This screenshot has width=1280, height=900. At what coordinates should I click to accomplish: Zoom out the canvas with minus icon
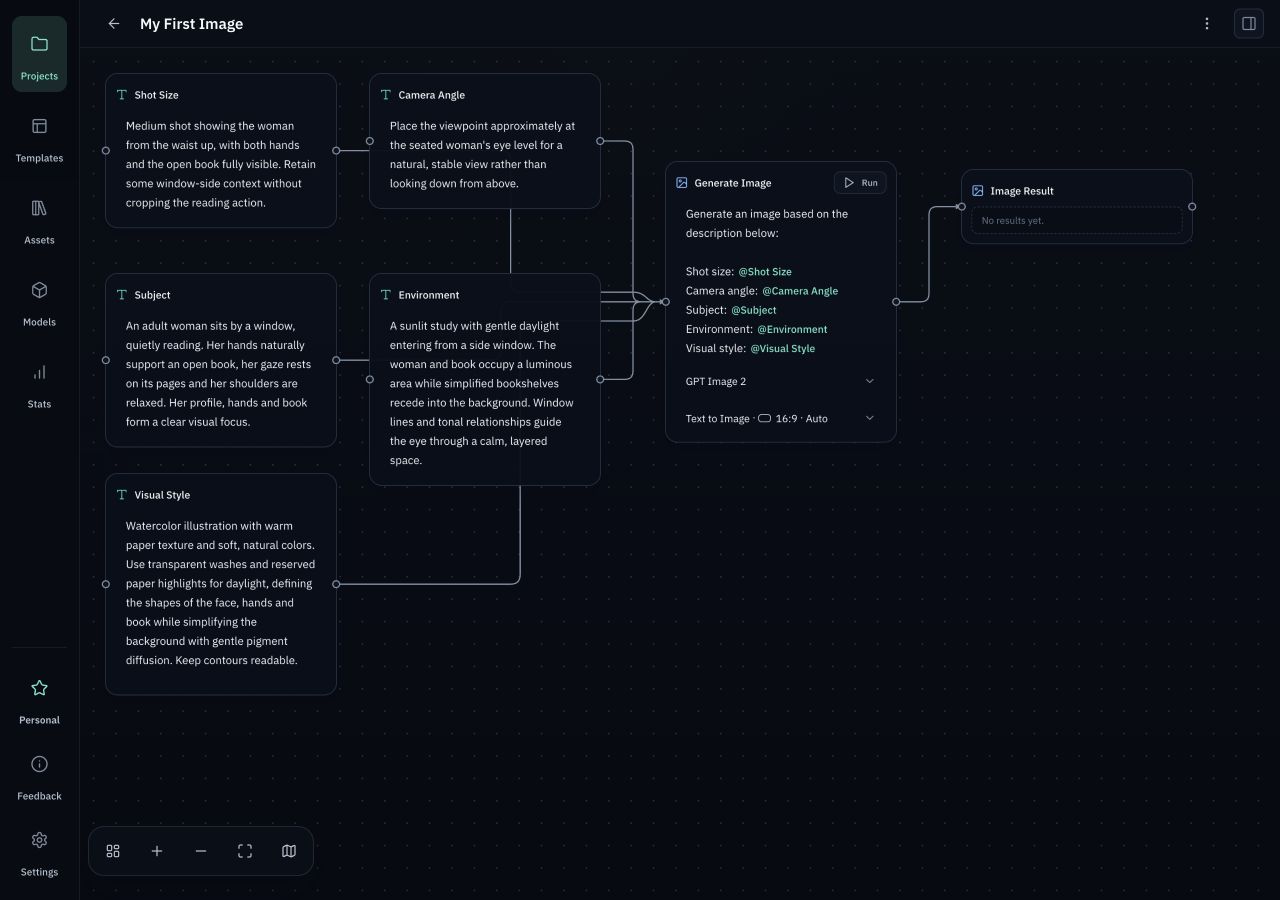click(201, 851)
